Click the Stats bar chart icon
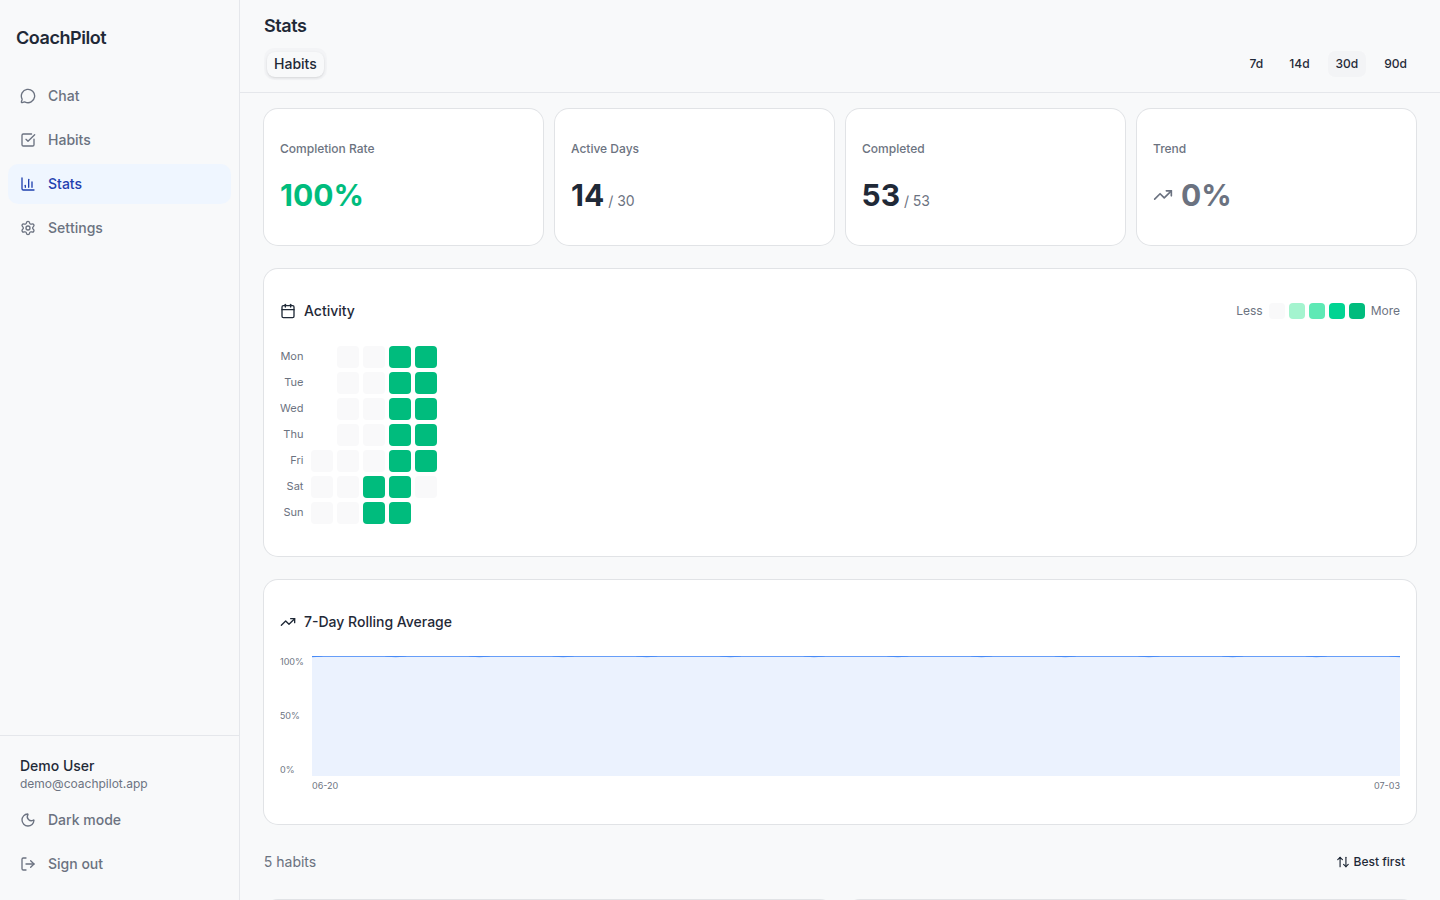This screenshot has height=900, width=1440. pos(28,184)
